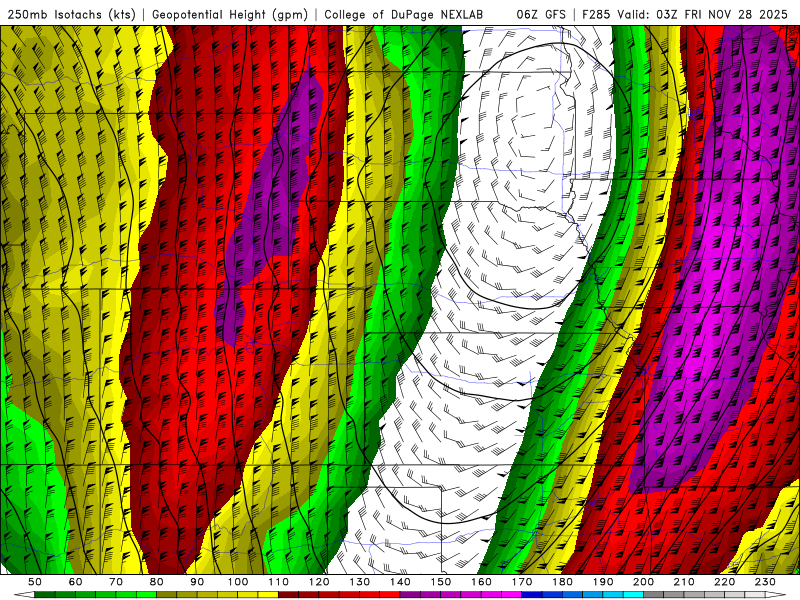Select the legend value 120

click(319, 582)
